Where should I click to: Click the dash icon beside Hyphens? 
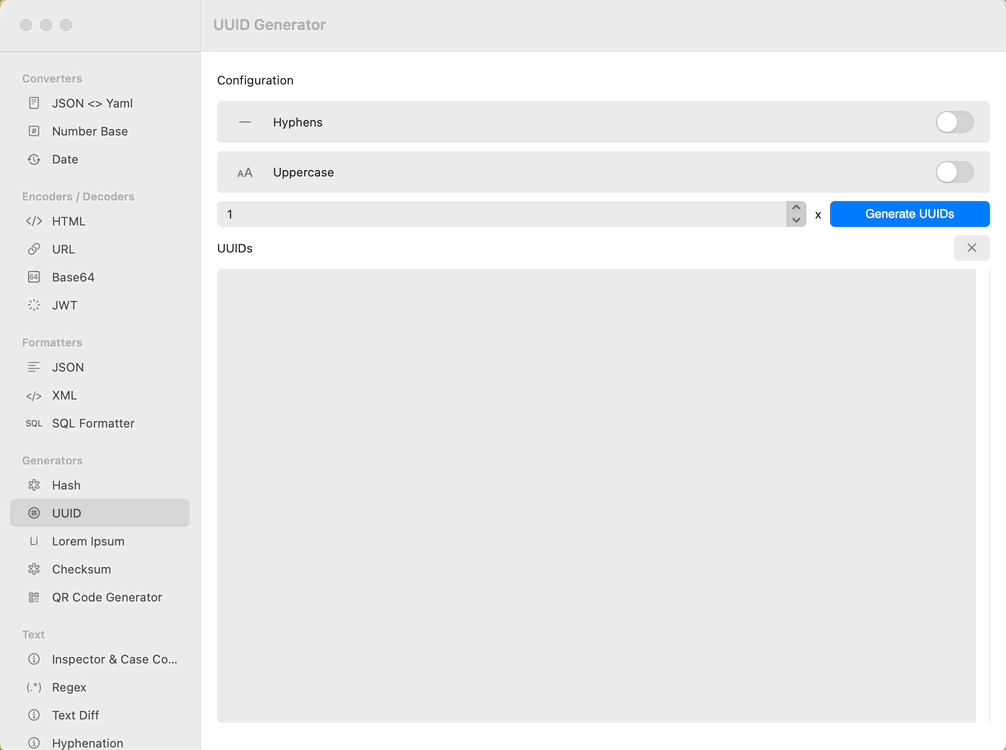click(x=245, y=122)
